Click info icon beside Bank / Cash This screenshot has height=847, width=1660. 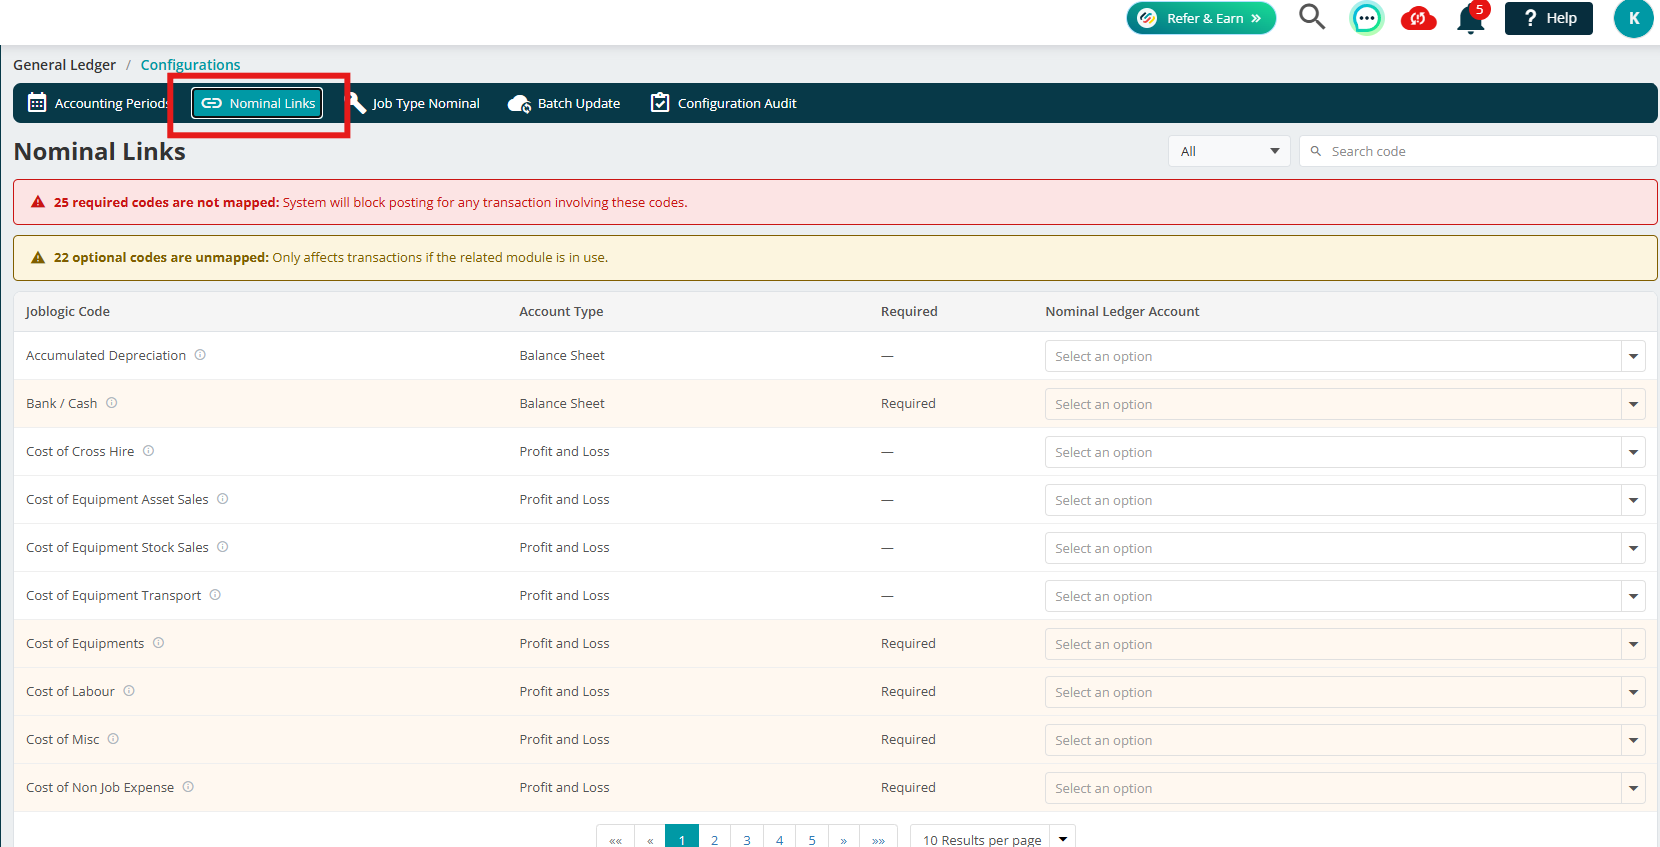coord(112,403)
